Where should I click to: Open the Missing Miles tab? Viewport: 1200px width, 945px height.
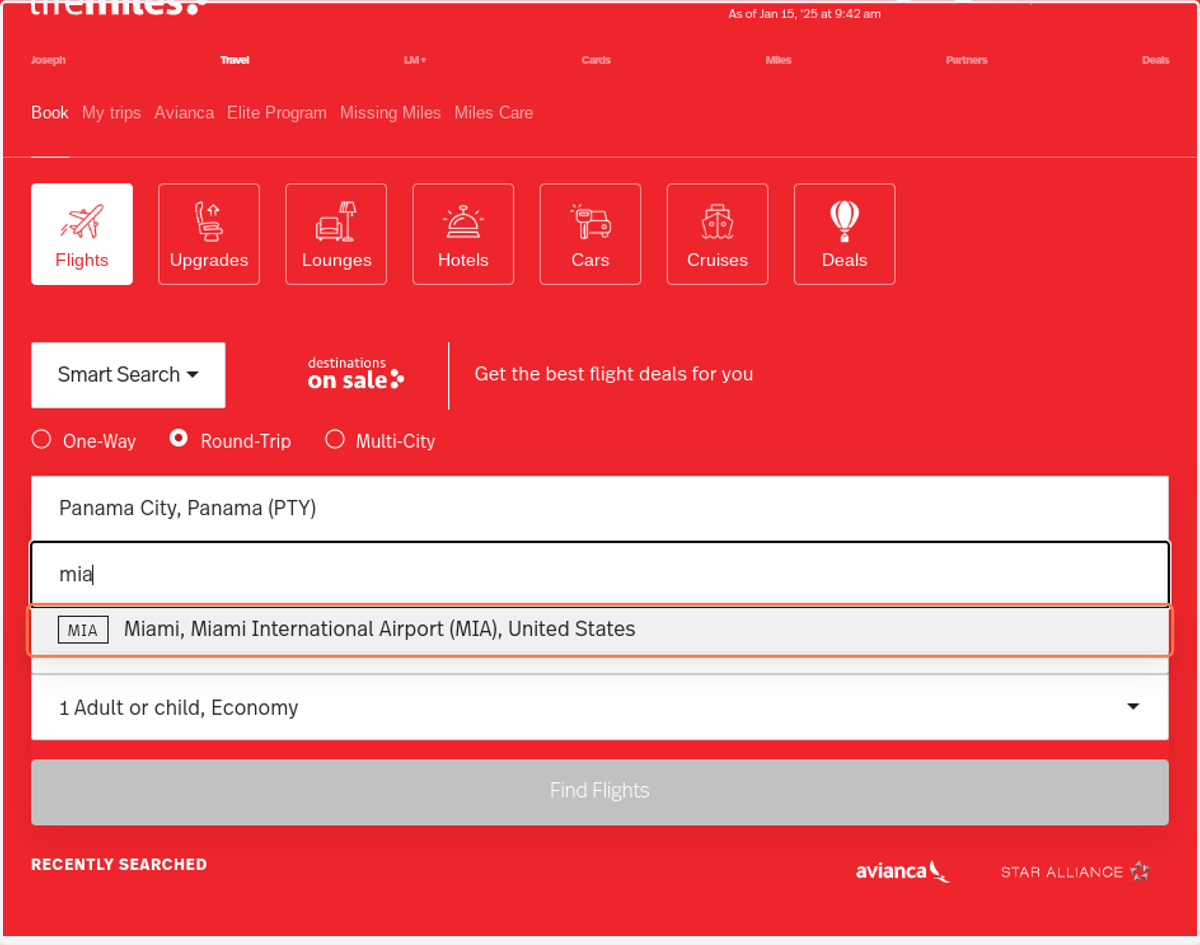tap(390, 113)
